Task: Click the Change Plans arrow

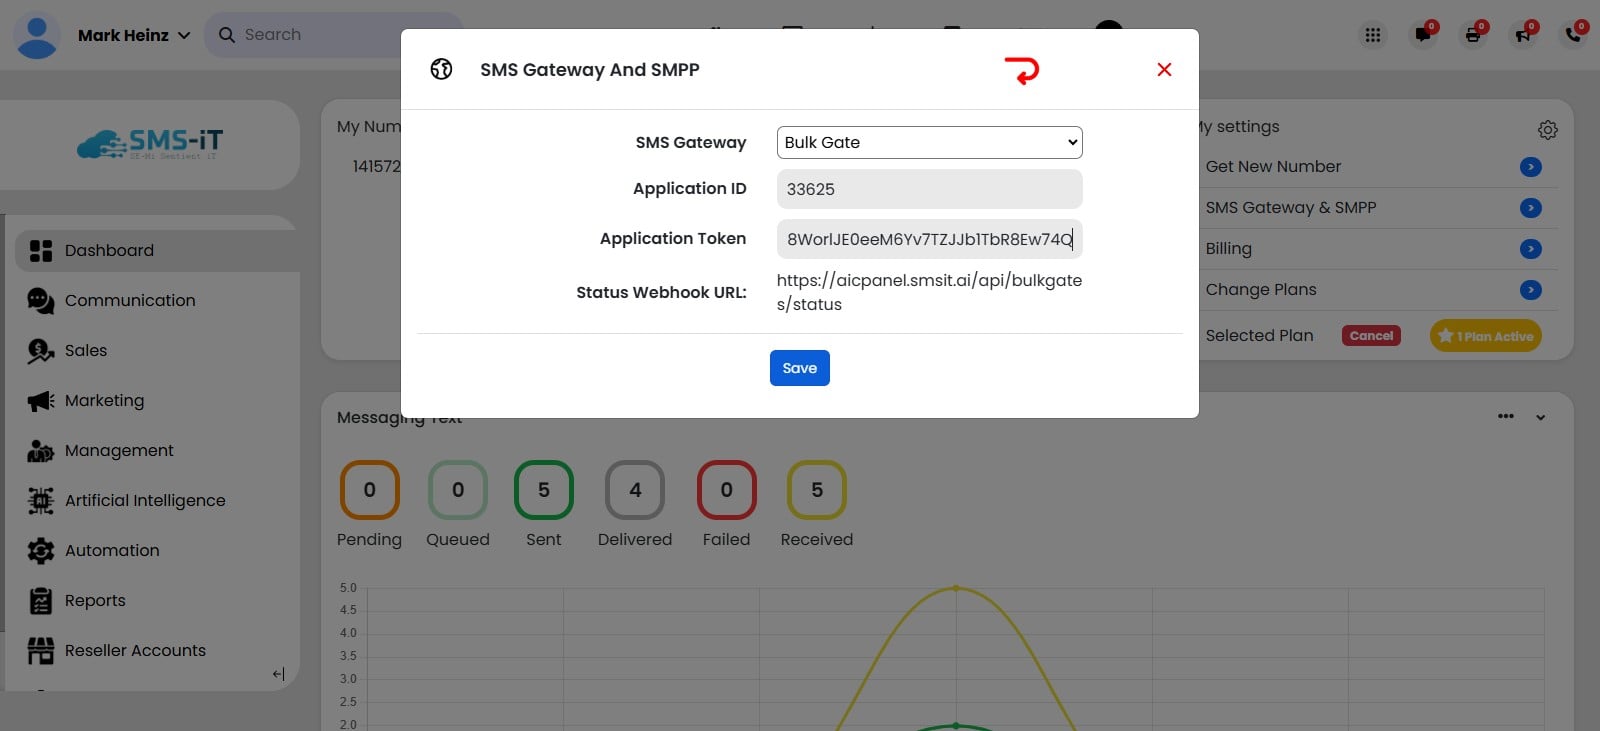Action: click(x=1531, y=290)
